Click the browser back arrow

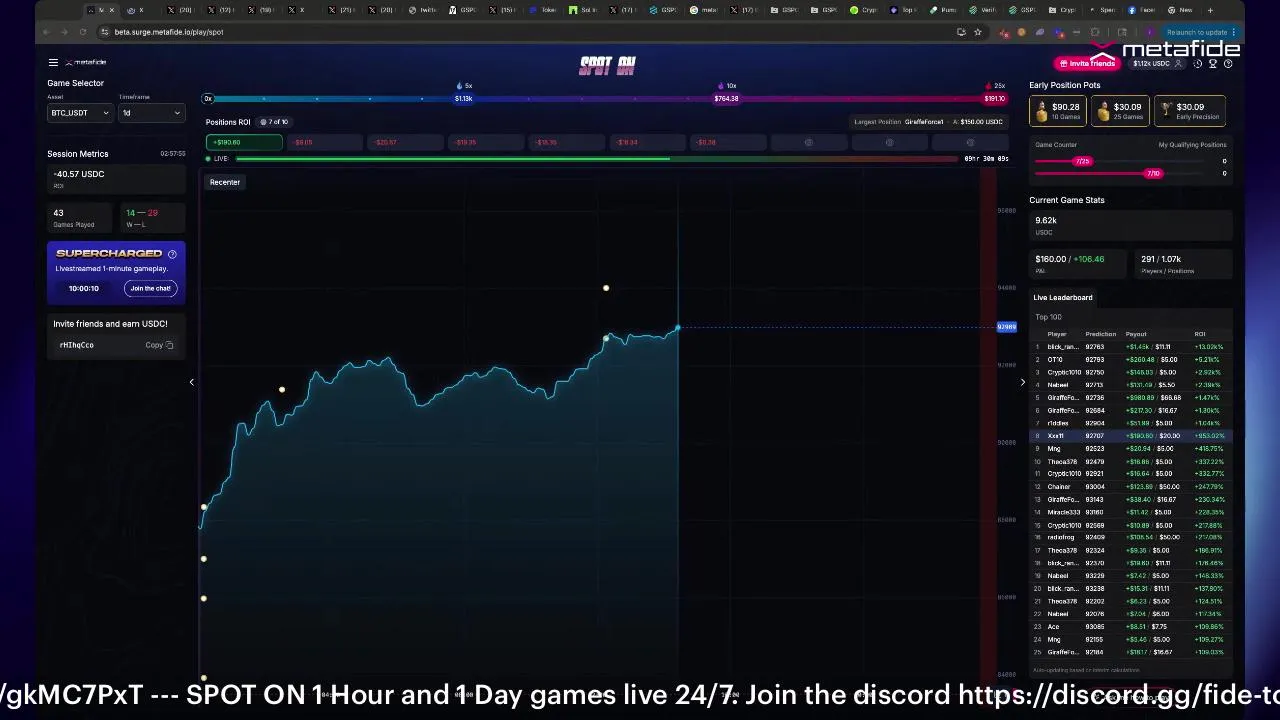coord(47,32)
